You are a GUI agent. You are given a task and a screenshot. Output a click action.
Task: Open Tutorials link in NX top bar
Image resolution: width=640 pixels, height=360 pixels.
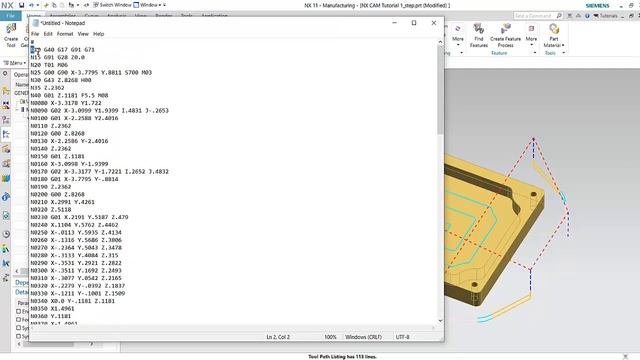coord(605,16)
